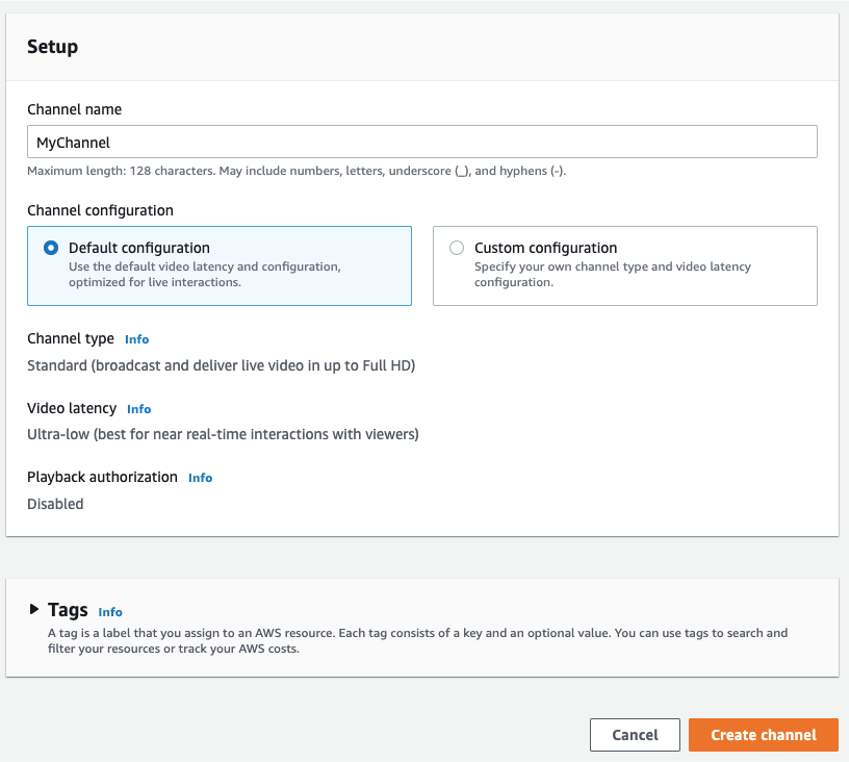Click the Disabled playback authorization value
This screenshot has width=849, height=762.
(x=55, y=504)
